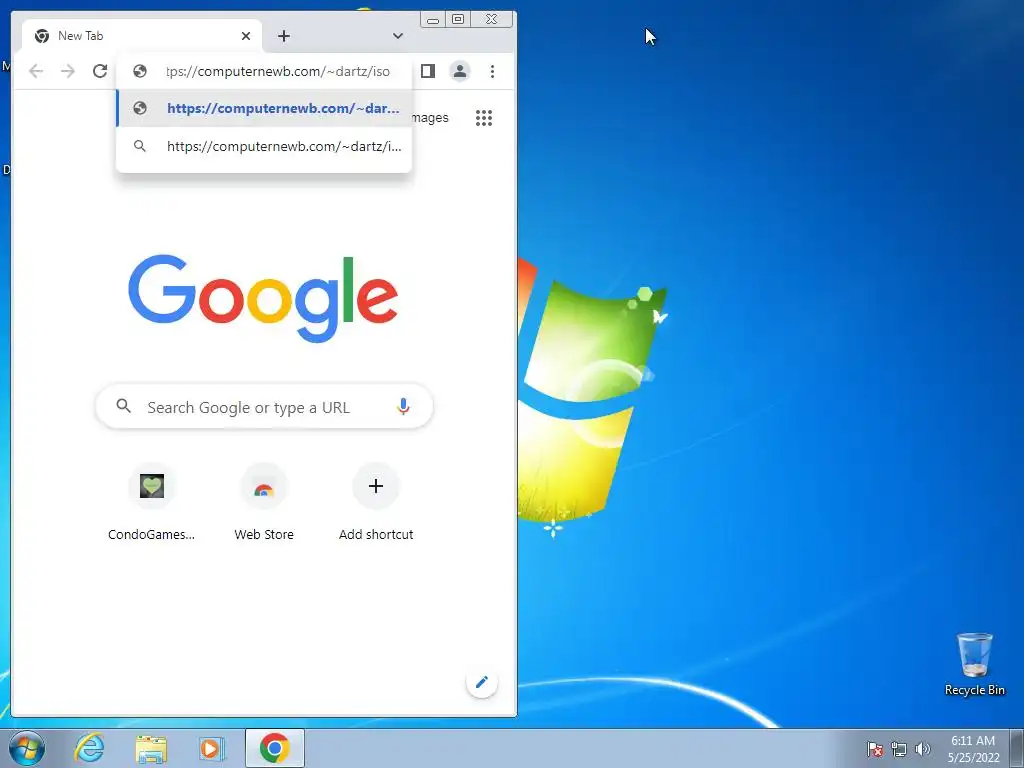Open Chrome profile avatar menu
This screenshot has height=768, width=1024.
pos(460,71)
